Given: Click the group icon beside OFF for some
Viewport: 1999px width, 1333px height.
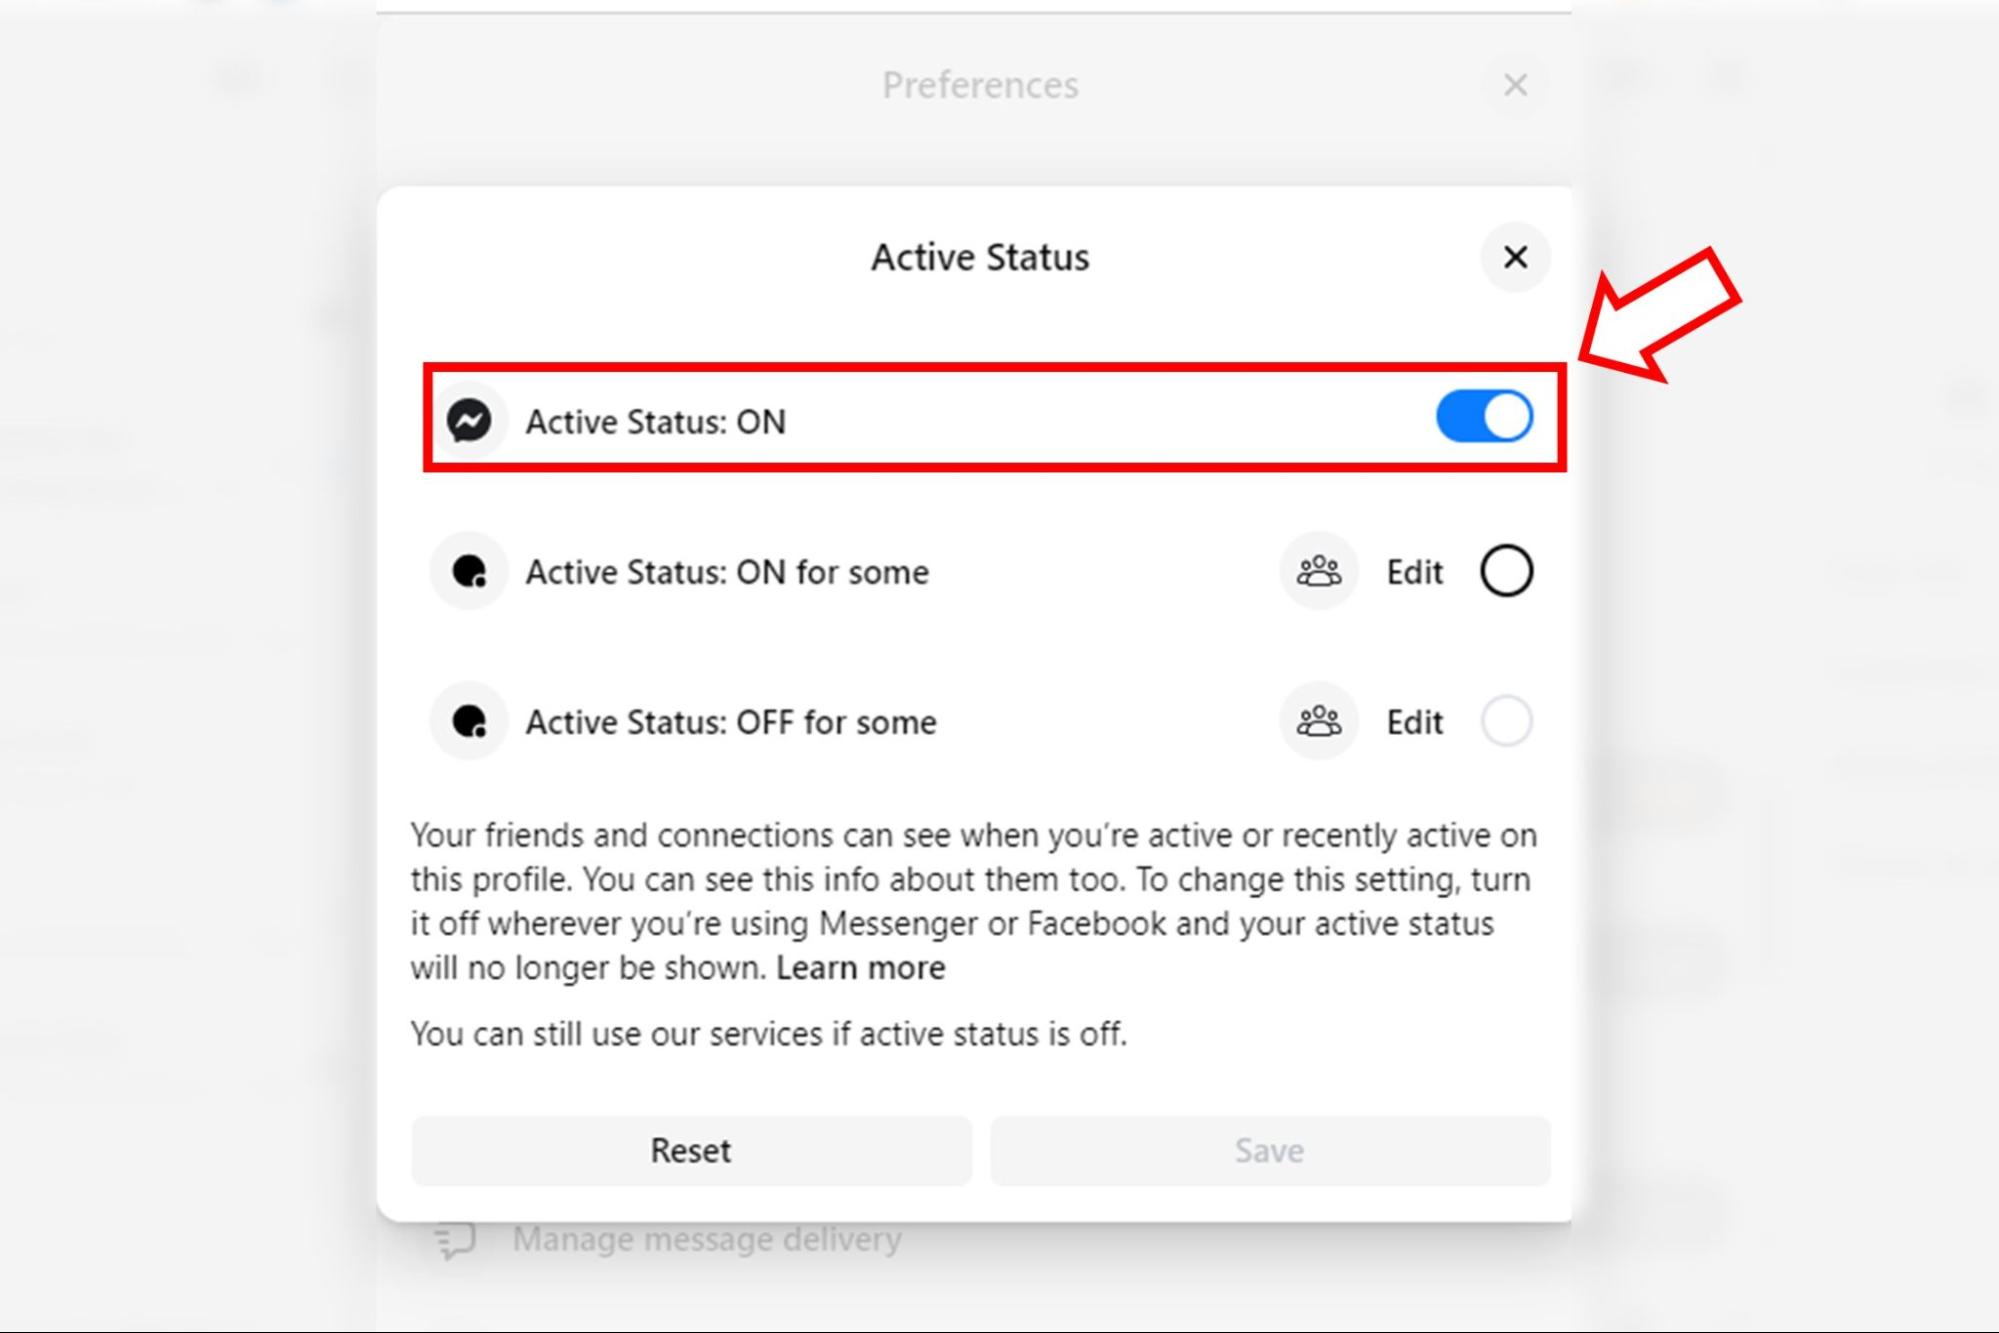Looking at the screenshot, I should [x=1316, y=722].
